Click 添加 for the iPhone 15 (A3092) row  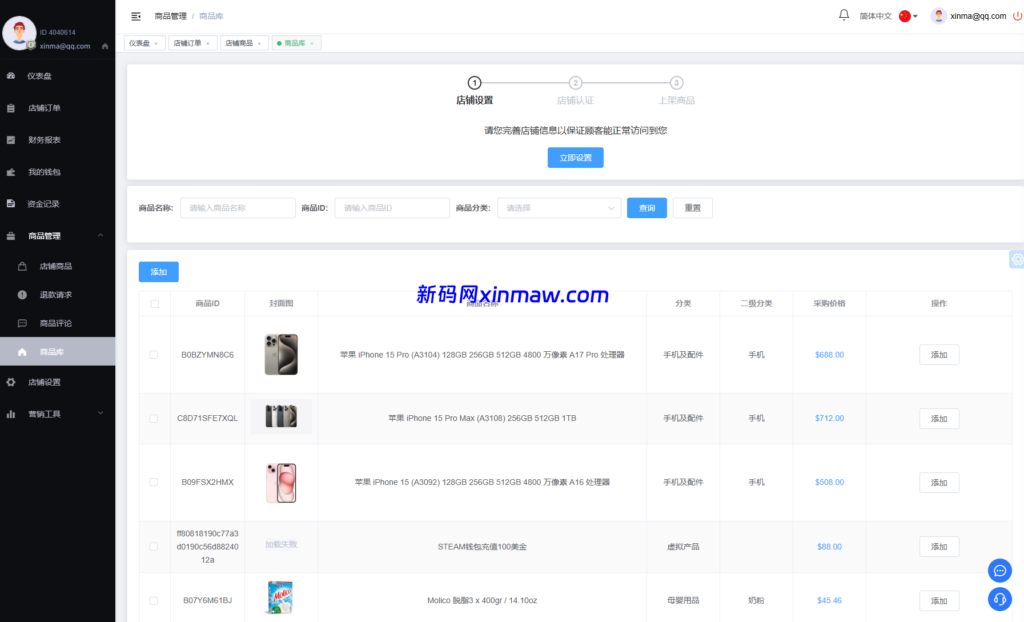pyautogui.click(x=939, y=483)
